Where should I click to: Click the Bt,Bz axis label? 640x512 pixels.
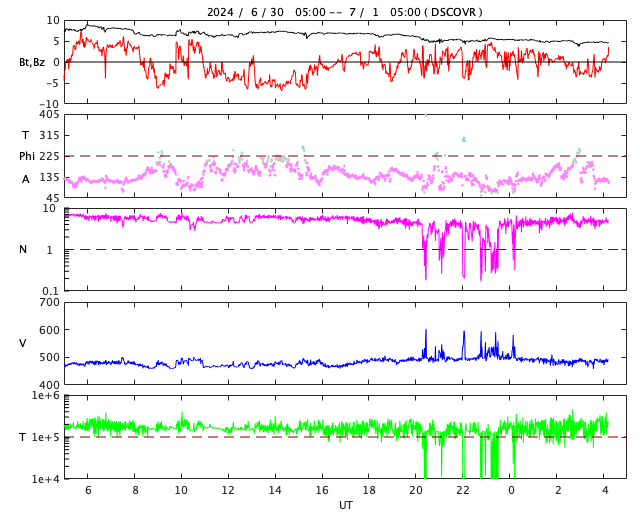(32, 62)
